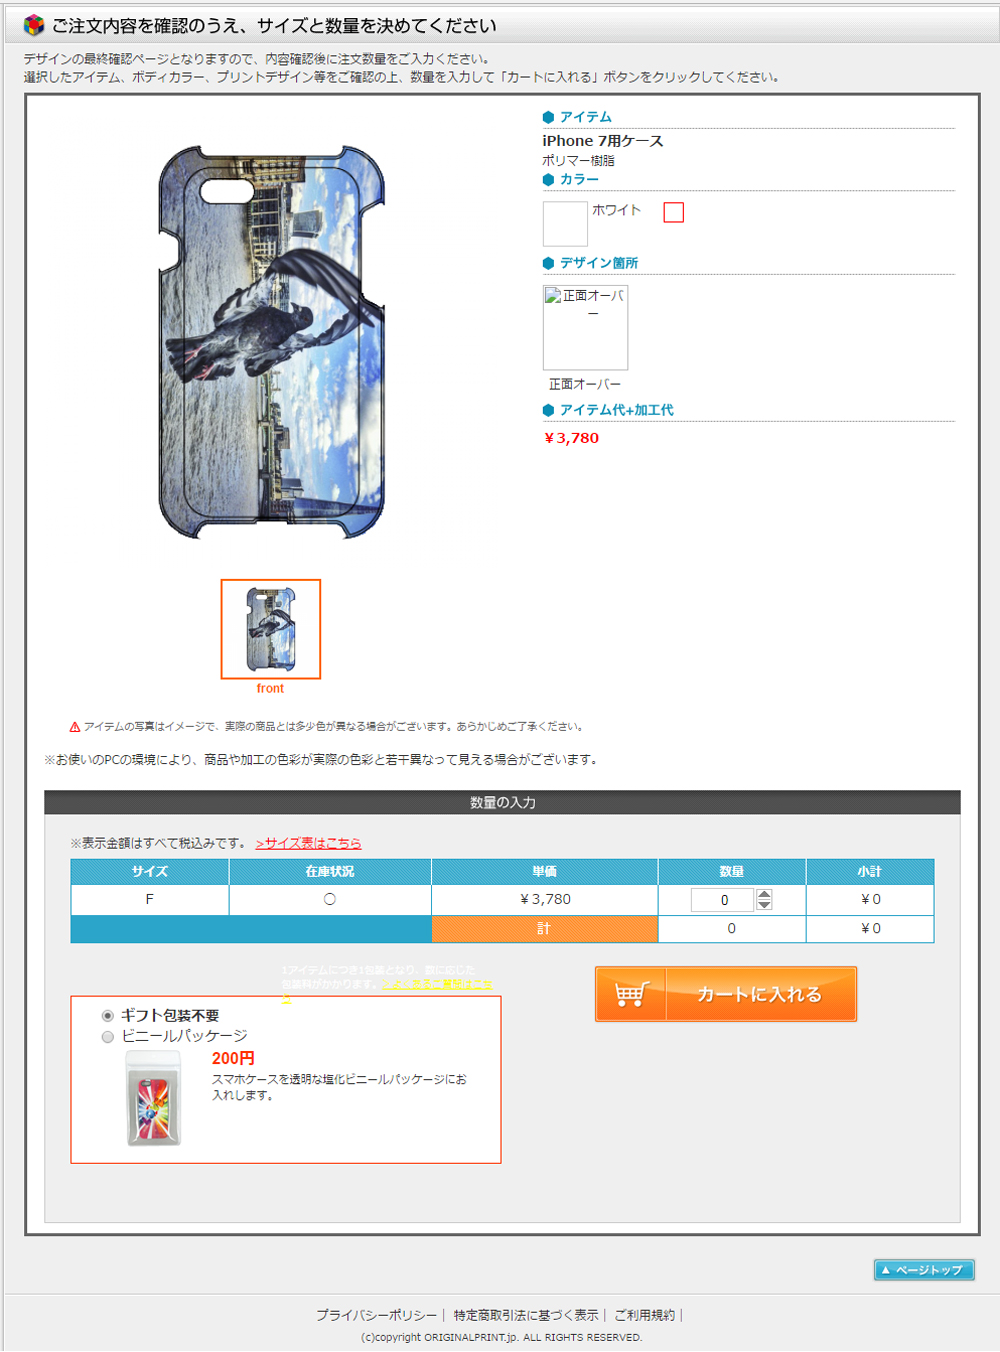This screenshot has width=1000, height=1352.
Task: Jump to top with ページトップ button
Action: pos(924,1270)
